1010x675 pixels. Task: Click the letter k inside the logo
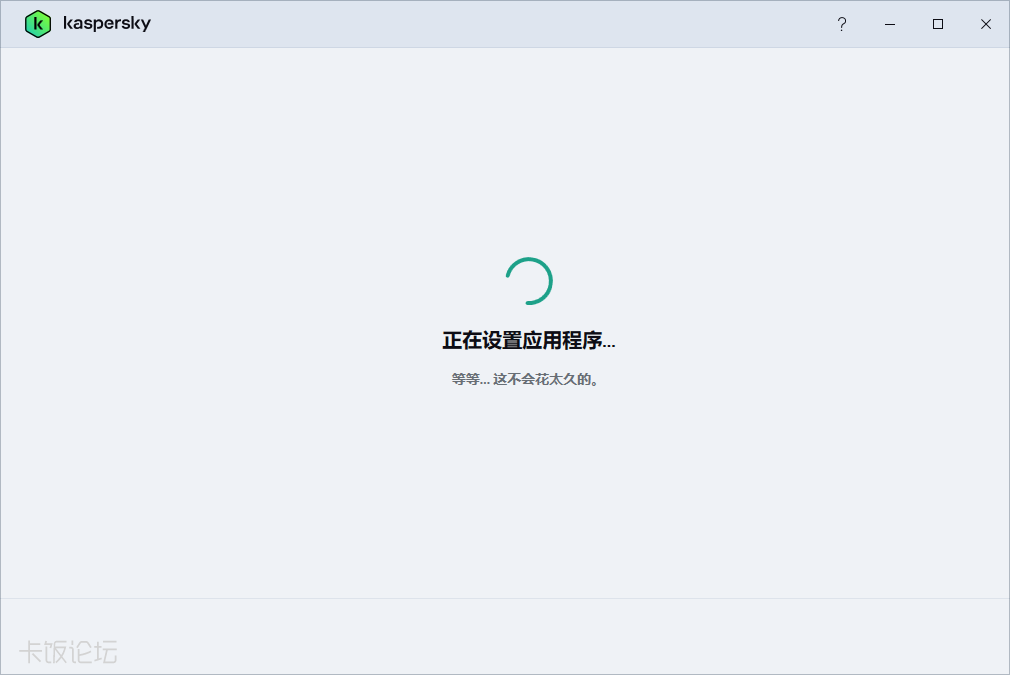[38, 24]
